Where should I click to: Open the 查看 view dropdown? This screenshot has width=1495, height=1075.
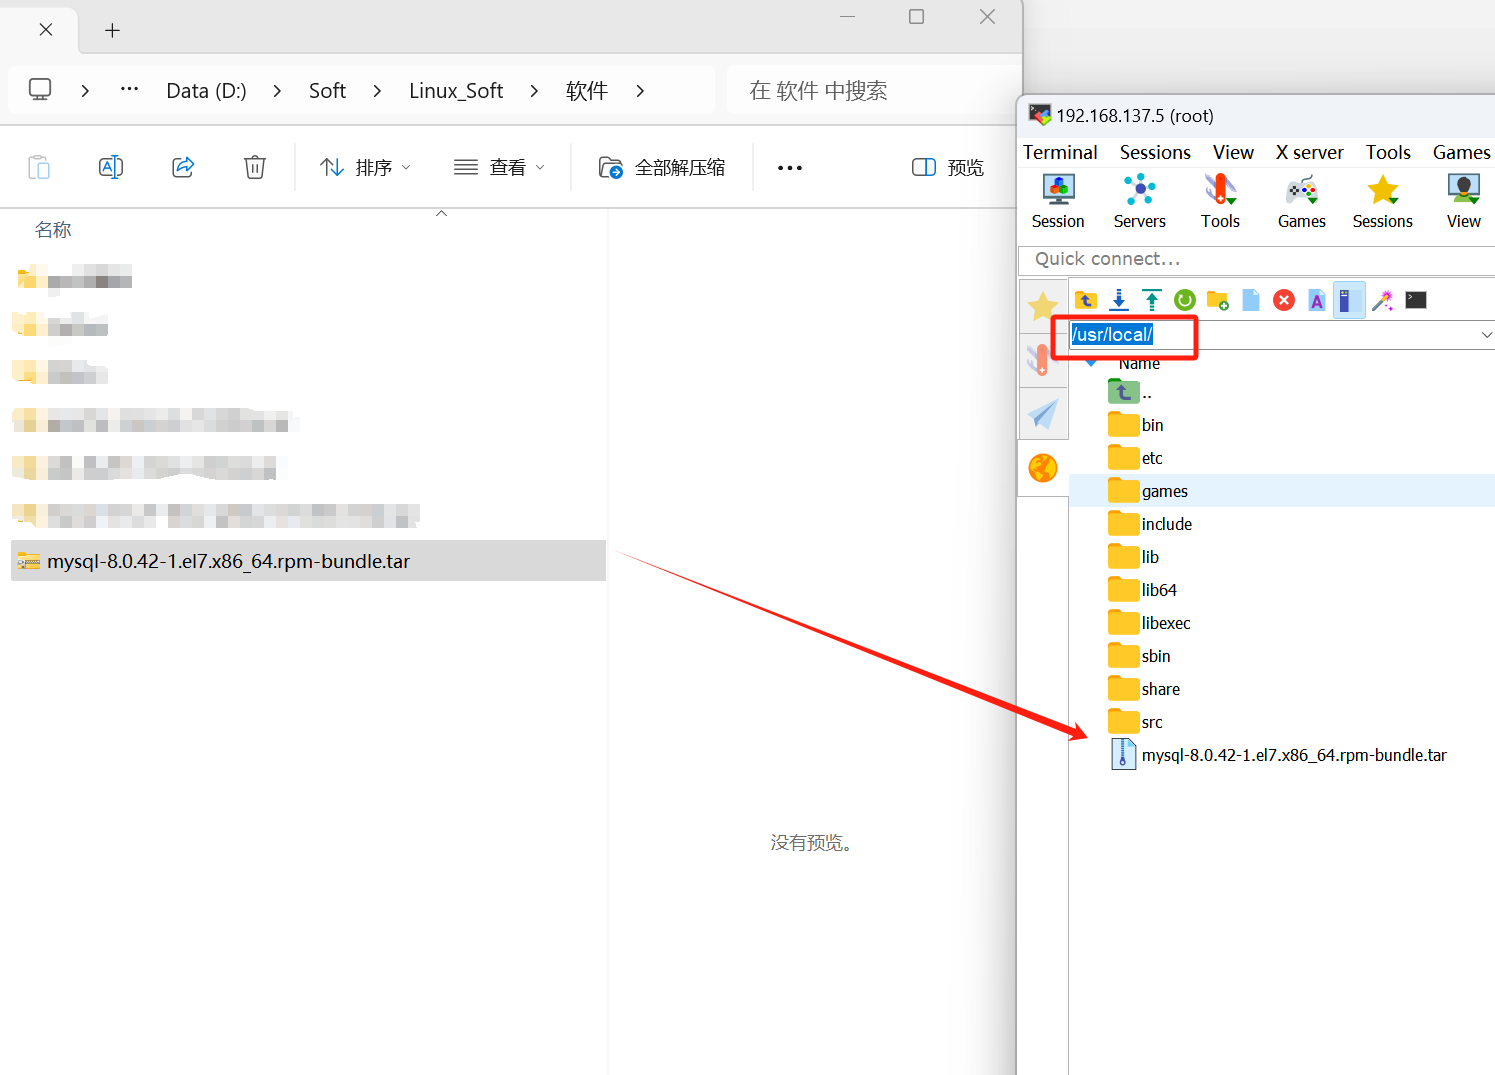(x=499, y=167)
